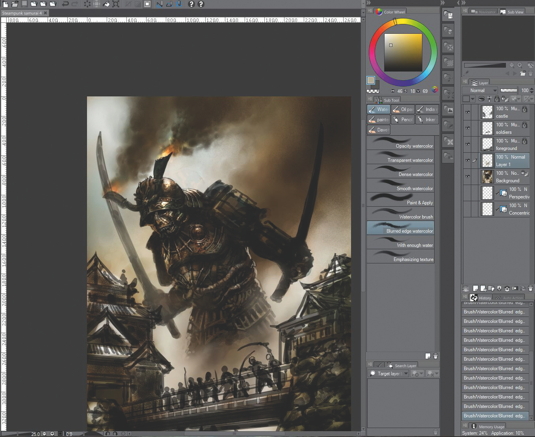Choose the Dense watercolor brush
The image size is (535, 437).
click(401, 171)
